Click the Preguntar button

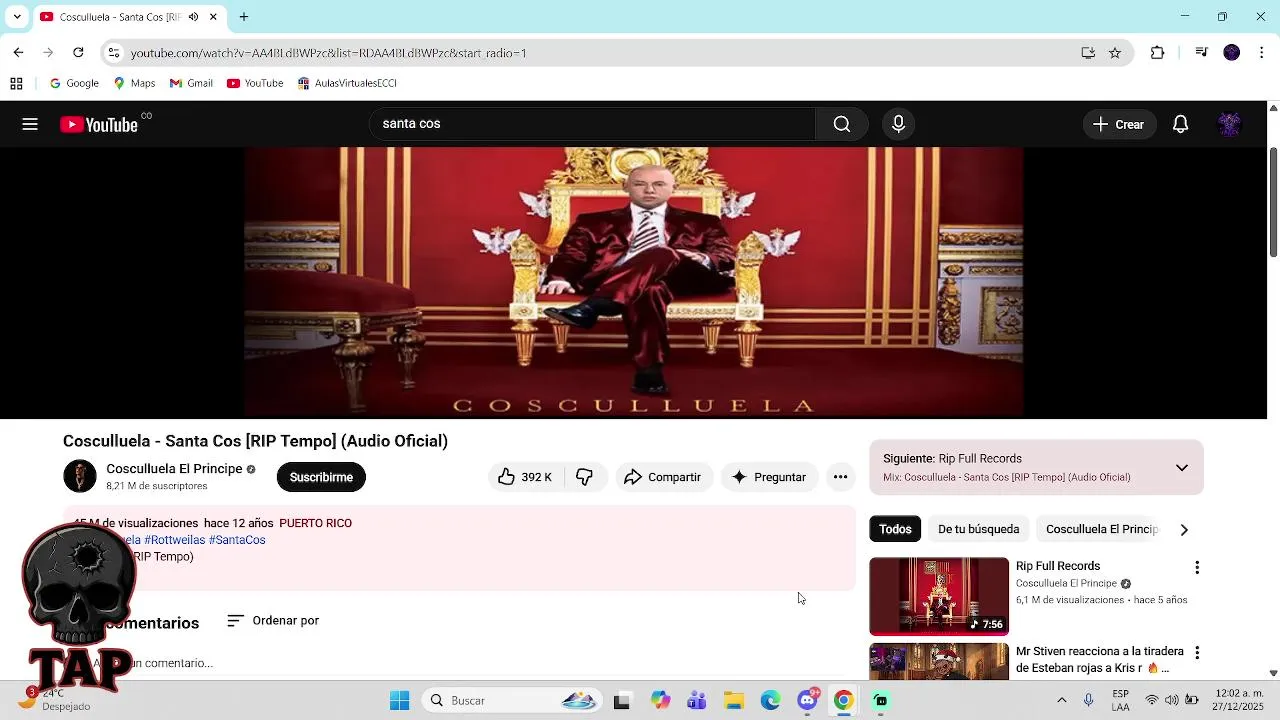click(769, 477)
